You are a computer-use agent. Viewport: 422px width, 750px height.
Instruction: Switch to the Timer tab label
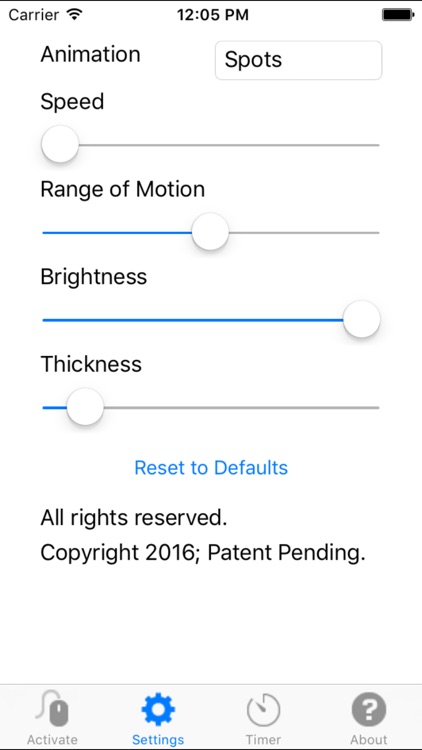[x=263, y=739]
